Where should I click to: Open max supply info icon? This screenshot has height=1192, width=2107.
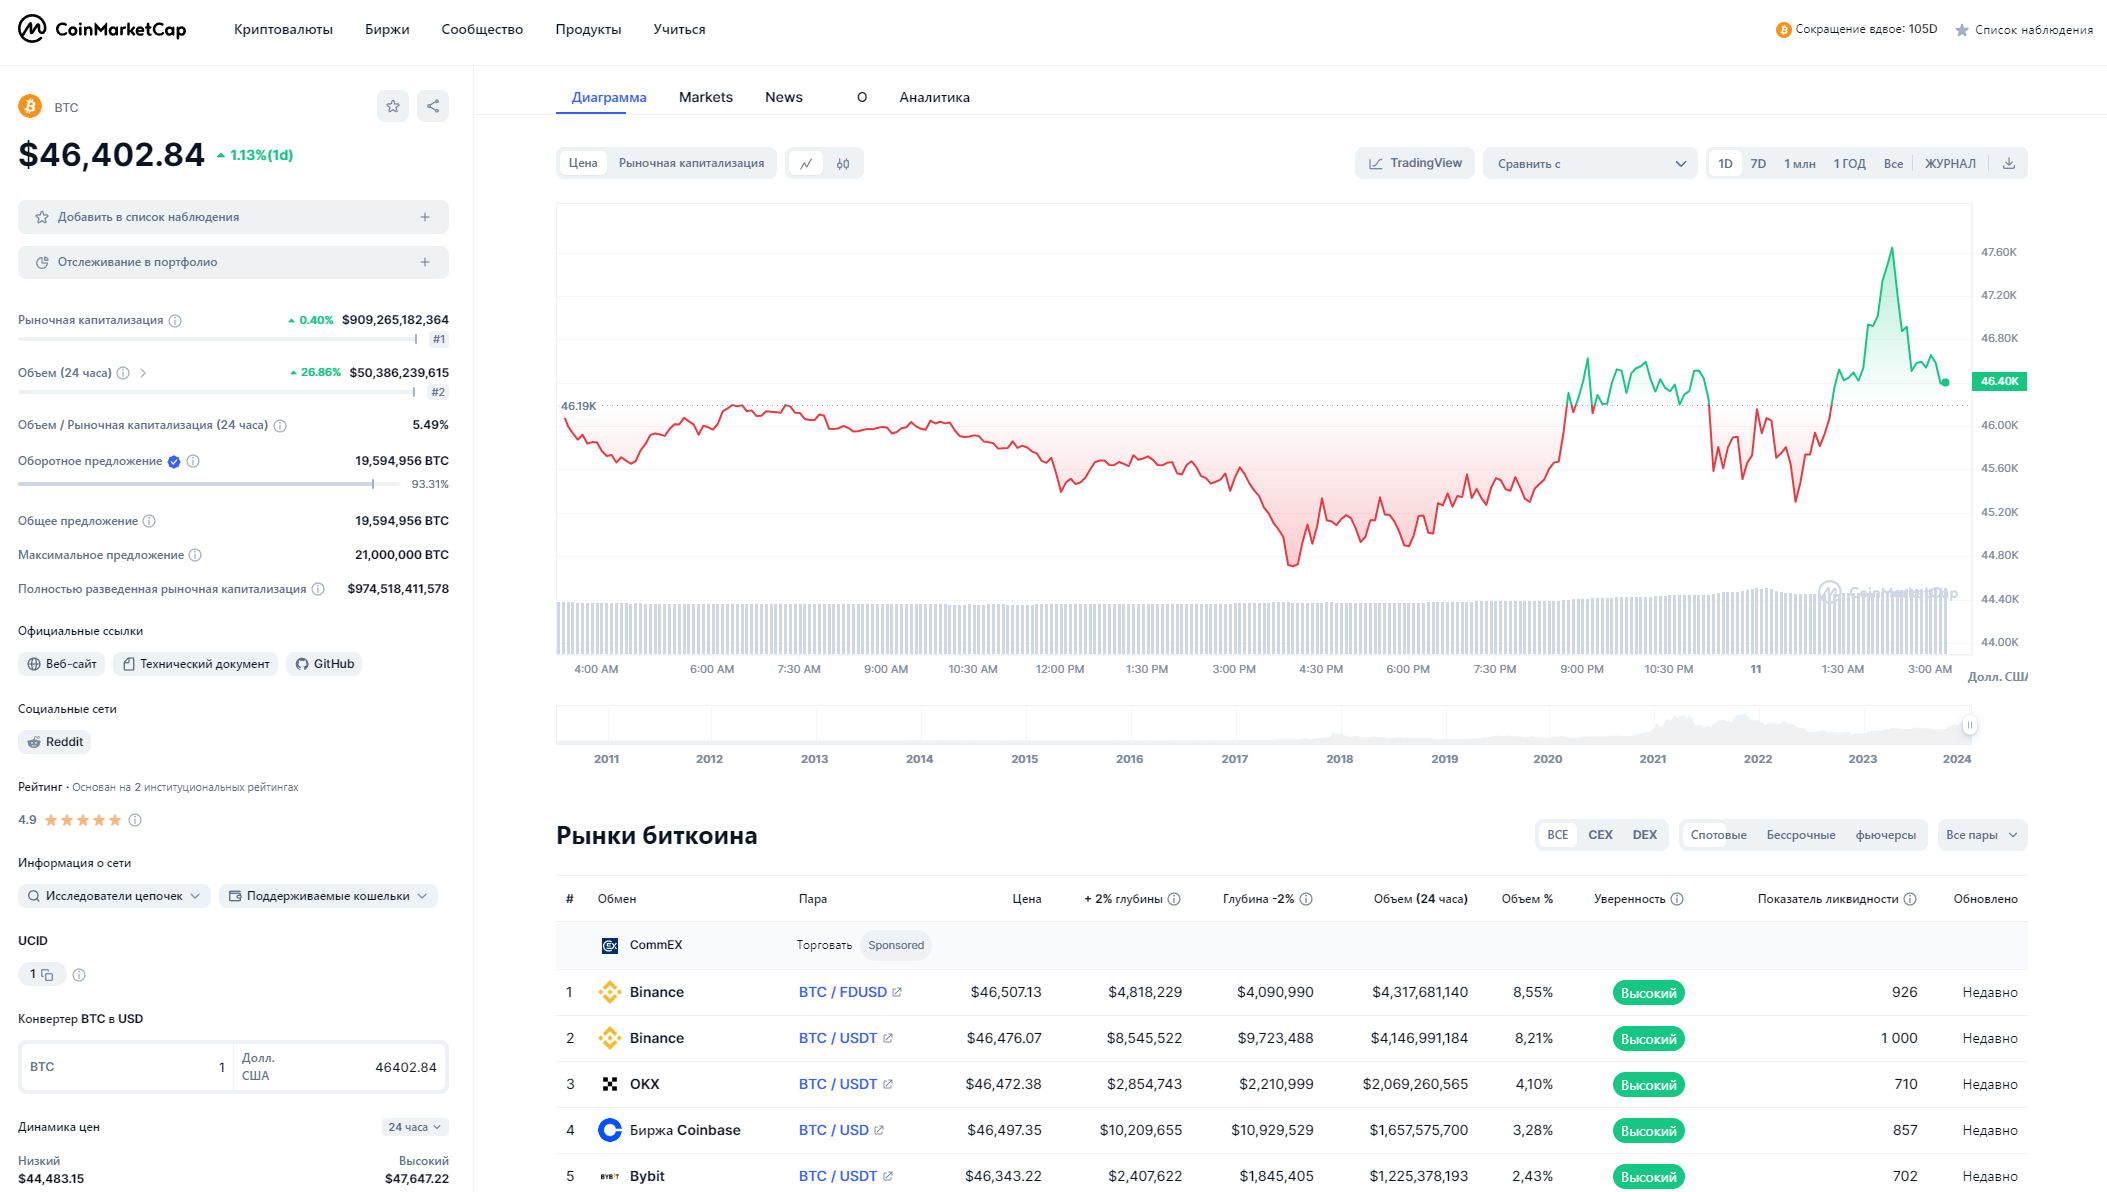pos(195,555)
